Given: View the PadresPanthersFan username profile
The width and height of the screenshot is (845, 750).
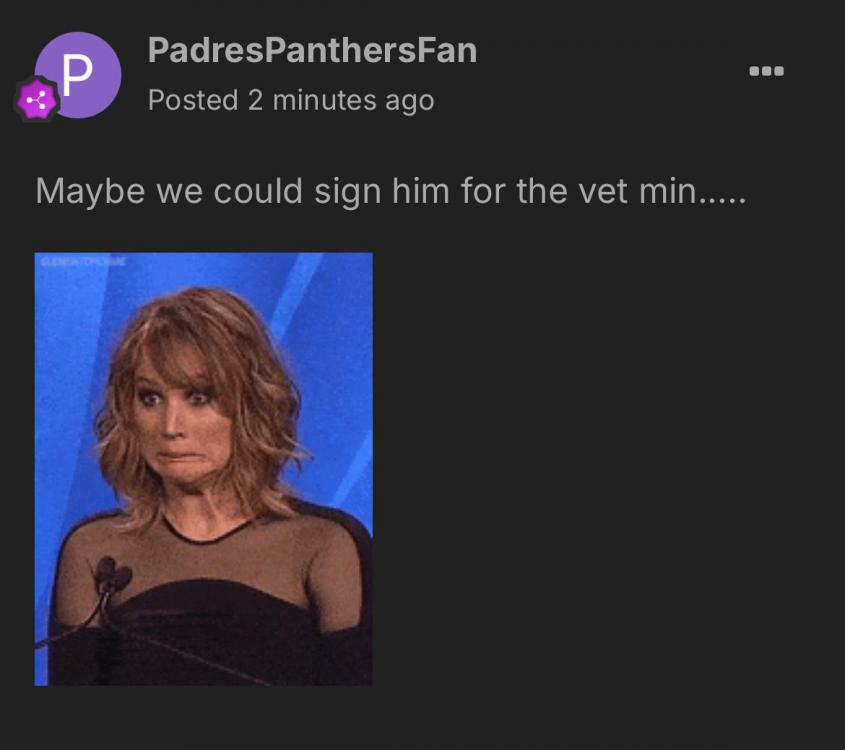Looking at the screenshot, I should pyautogui.click(x=312, y=50).
